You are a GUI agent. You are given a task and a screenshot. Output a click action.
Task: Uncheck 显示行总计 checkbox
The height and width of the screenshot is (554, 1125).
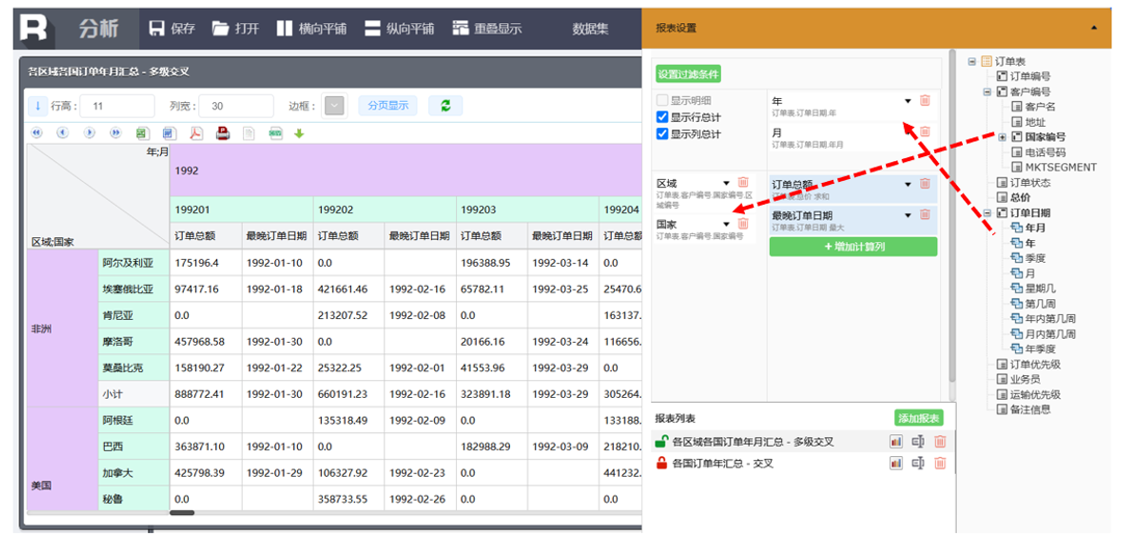coord(662,117)
